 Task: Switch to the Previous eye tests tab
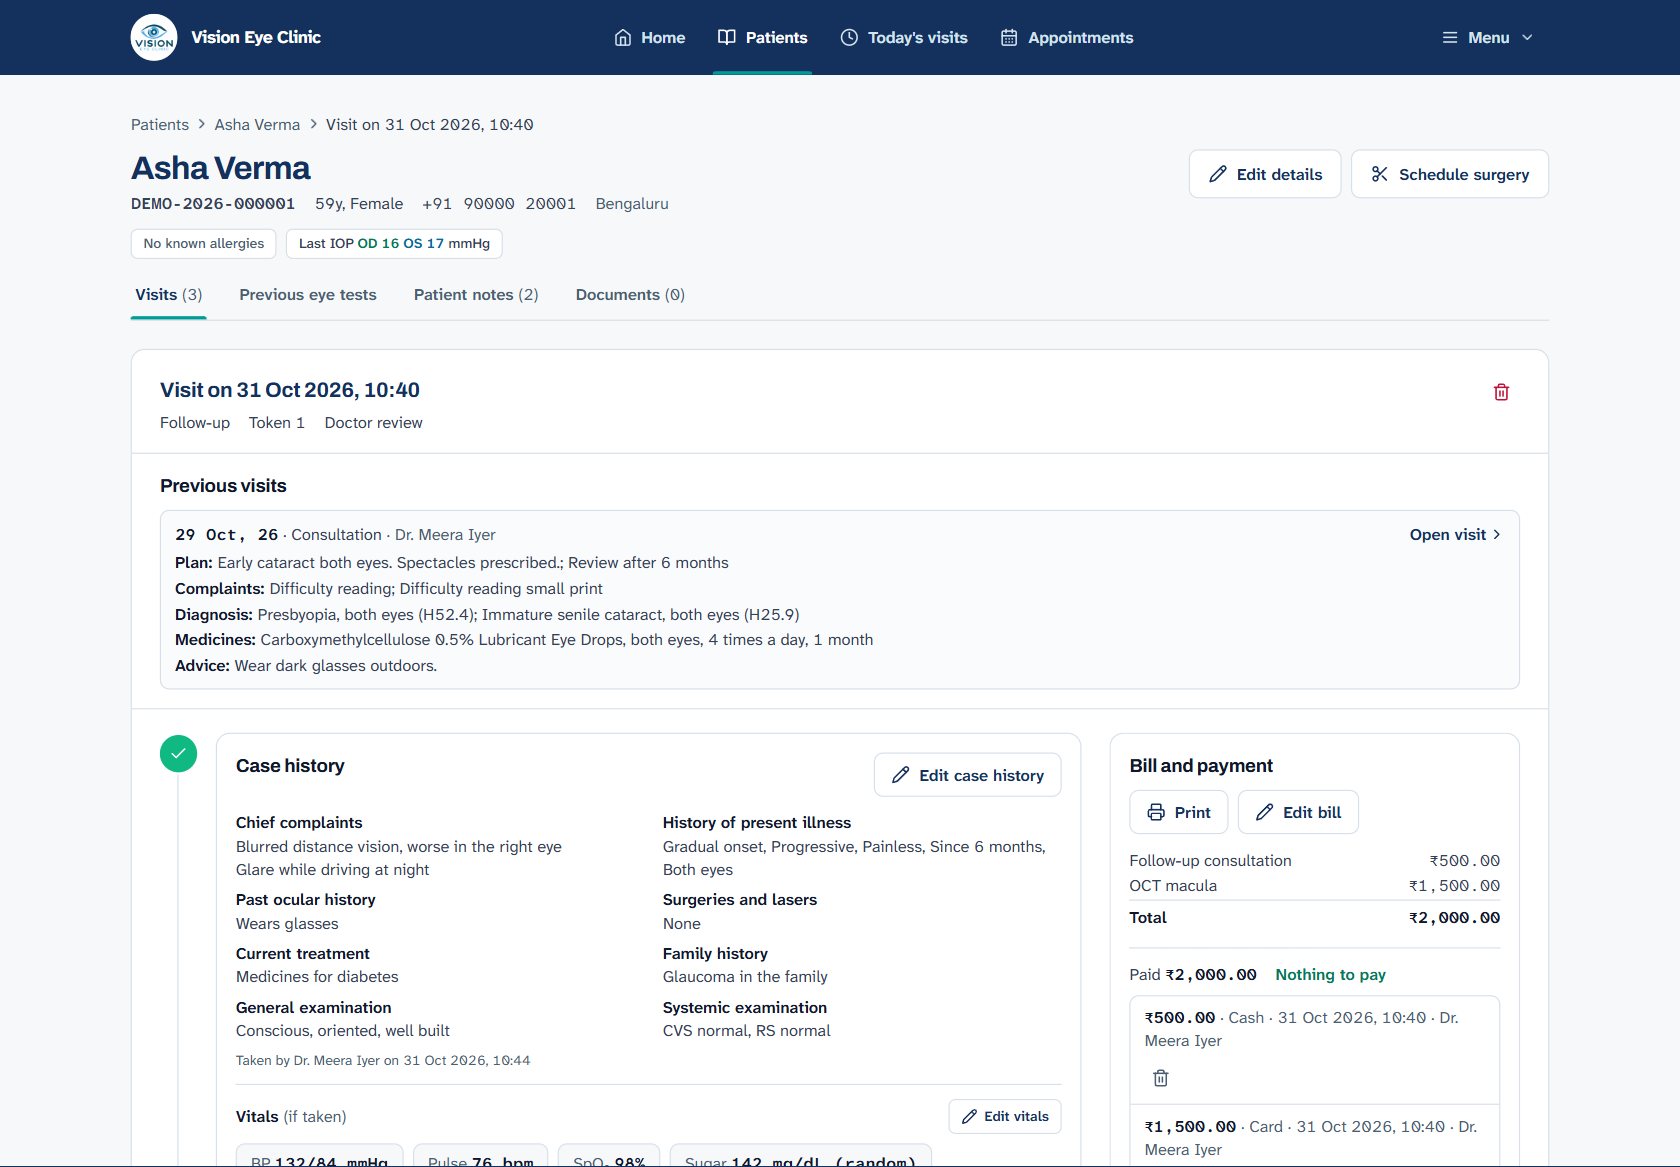tap(308, 295)
